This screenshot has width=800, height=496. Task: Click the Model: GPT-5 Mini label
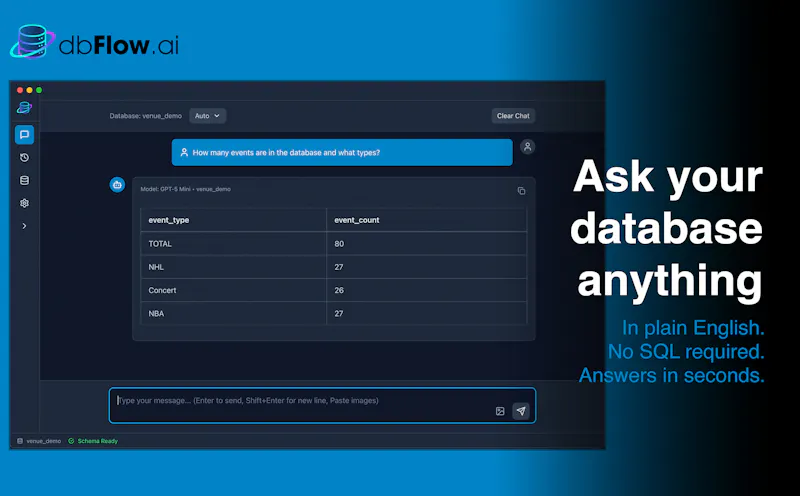[166, 189]
